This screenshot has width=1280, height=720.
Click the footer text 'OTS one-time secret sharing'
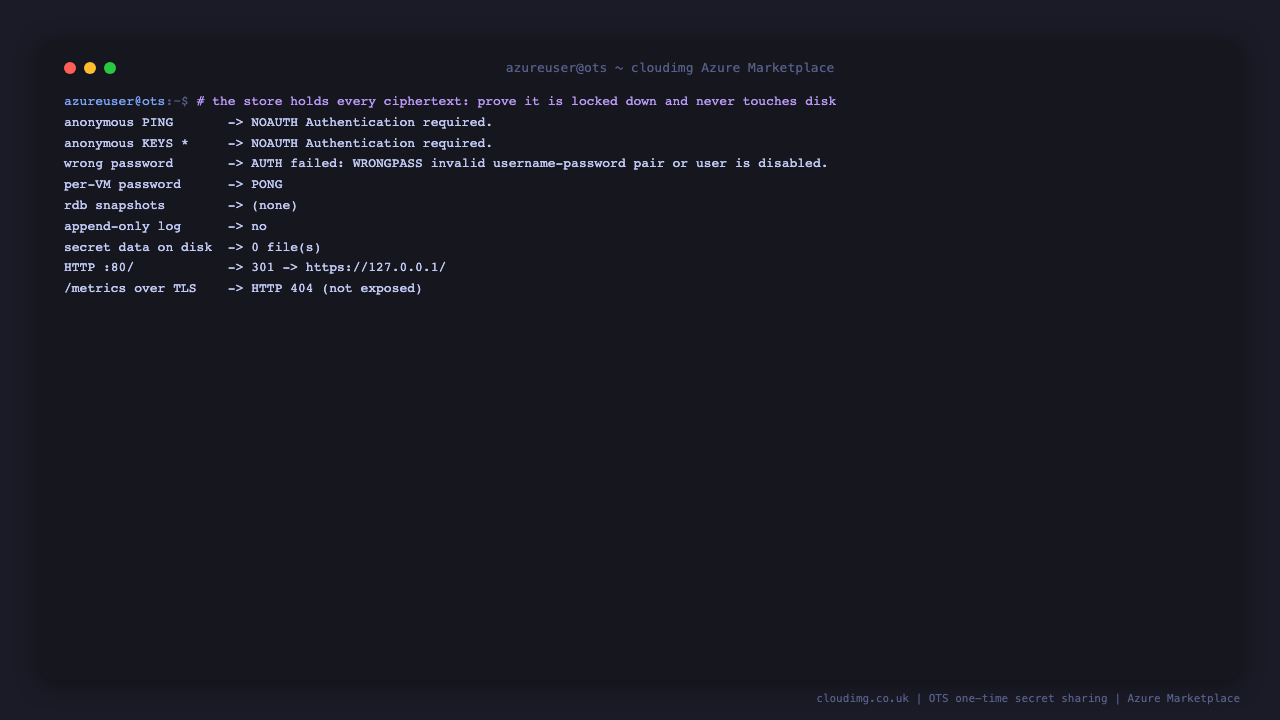pyautogui.click(x=1018, y=698)
